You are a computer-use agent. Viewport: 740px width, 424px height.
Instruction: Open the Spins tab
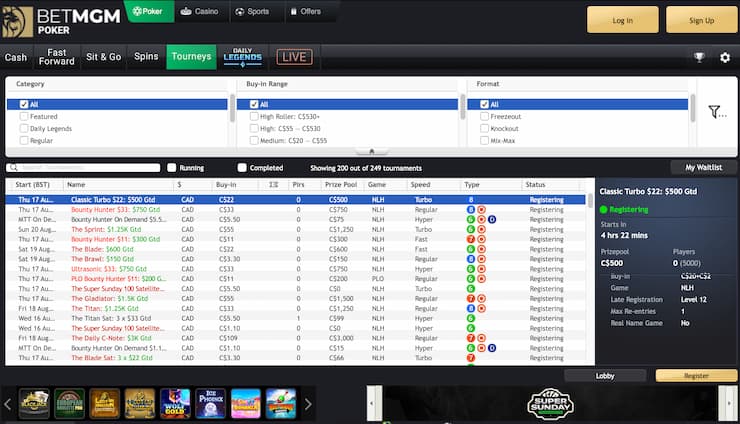pyautogui.click(x=146, y=57)
